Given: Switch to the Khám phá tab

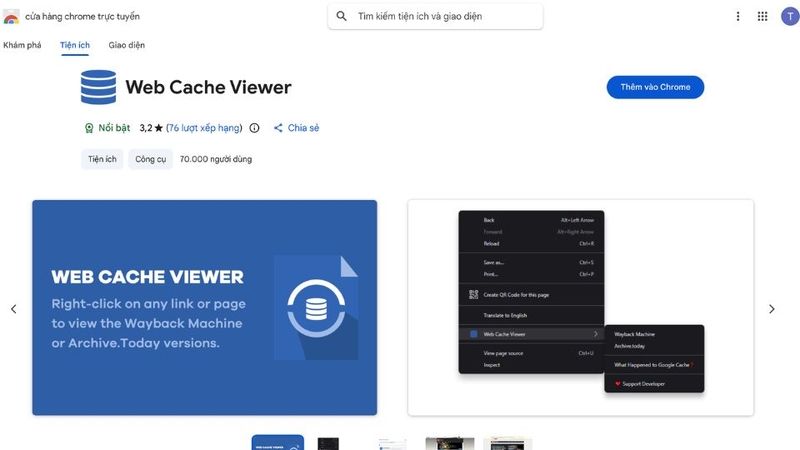Looking at the screenshot, I should click(x=22, y=45).
